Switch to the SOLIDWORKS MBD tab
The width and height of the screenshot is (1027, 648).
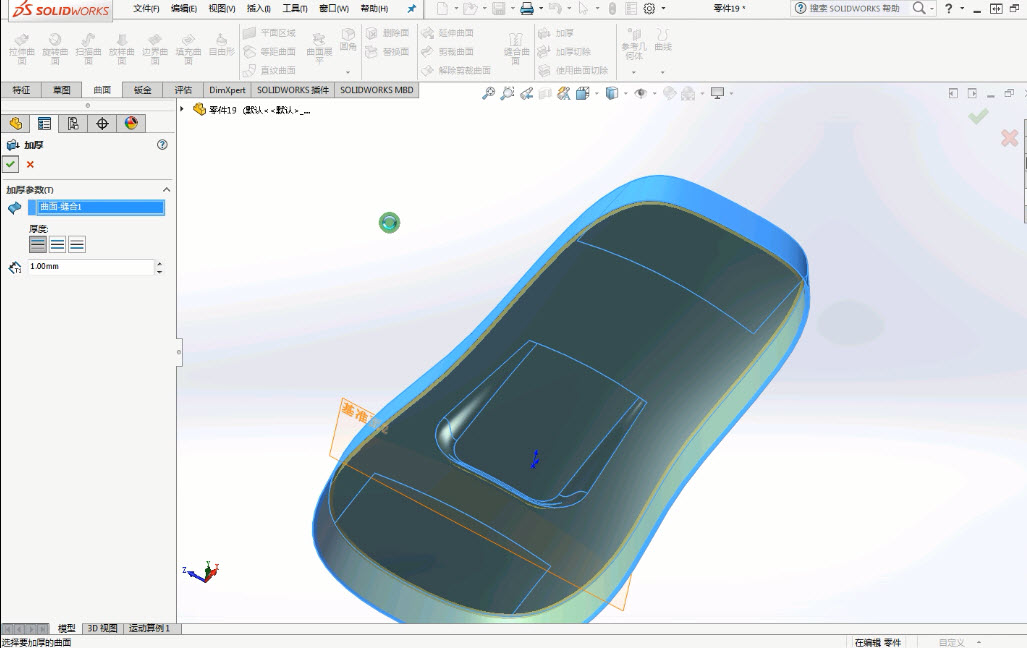coord(377,90)
